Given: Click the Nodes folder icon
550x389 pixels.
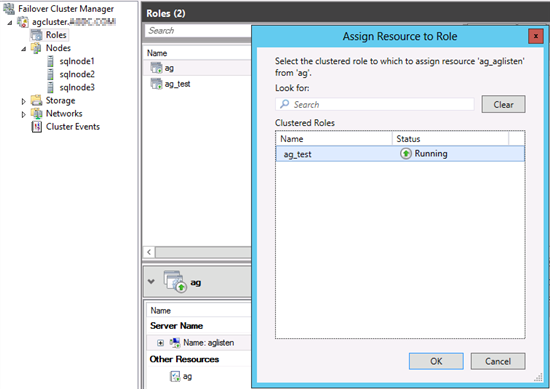Looking at the screenshot, I should point(36,48).
